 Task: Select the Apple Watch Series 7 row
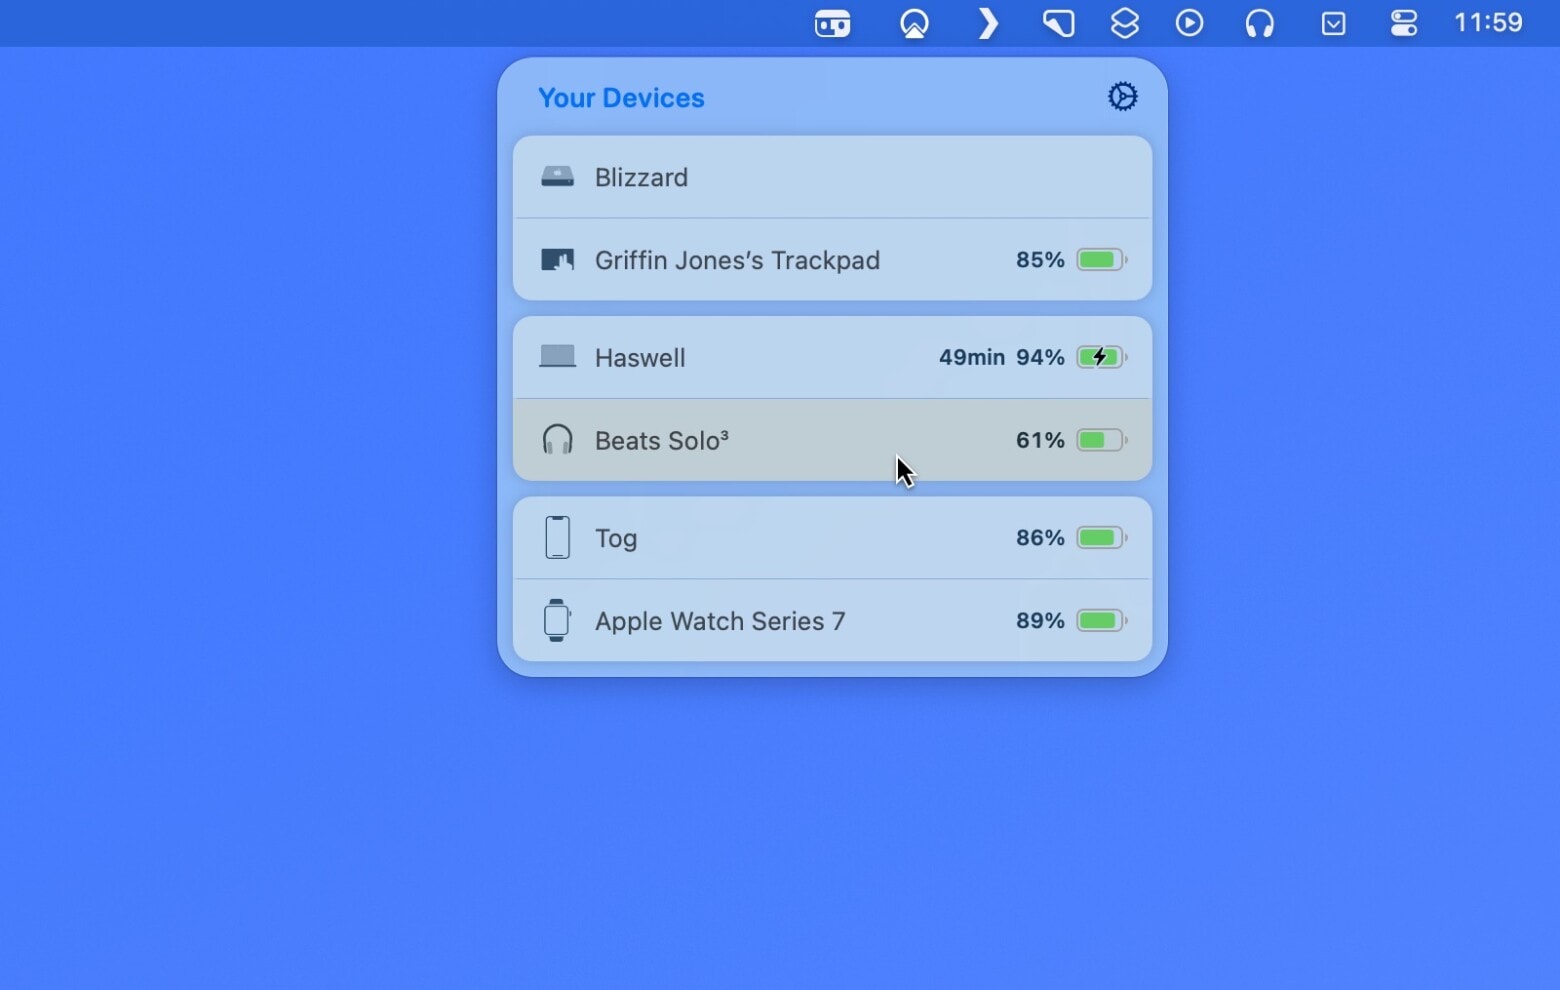click(x=831, y=620)
